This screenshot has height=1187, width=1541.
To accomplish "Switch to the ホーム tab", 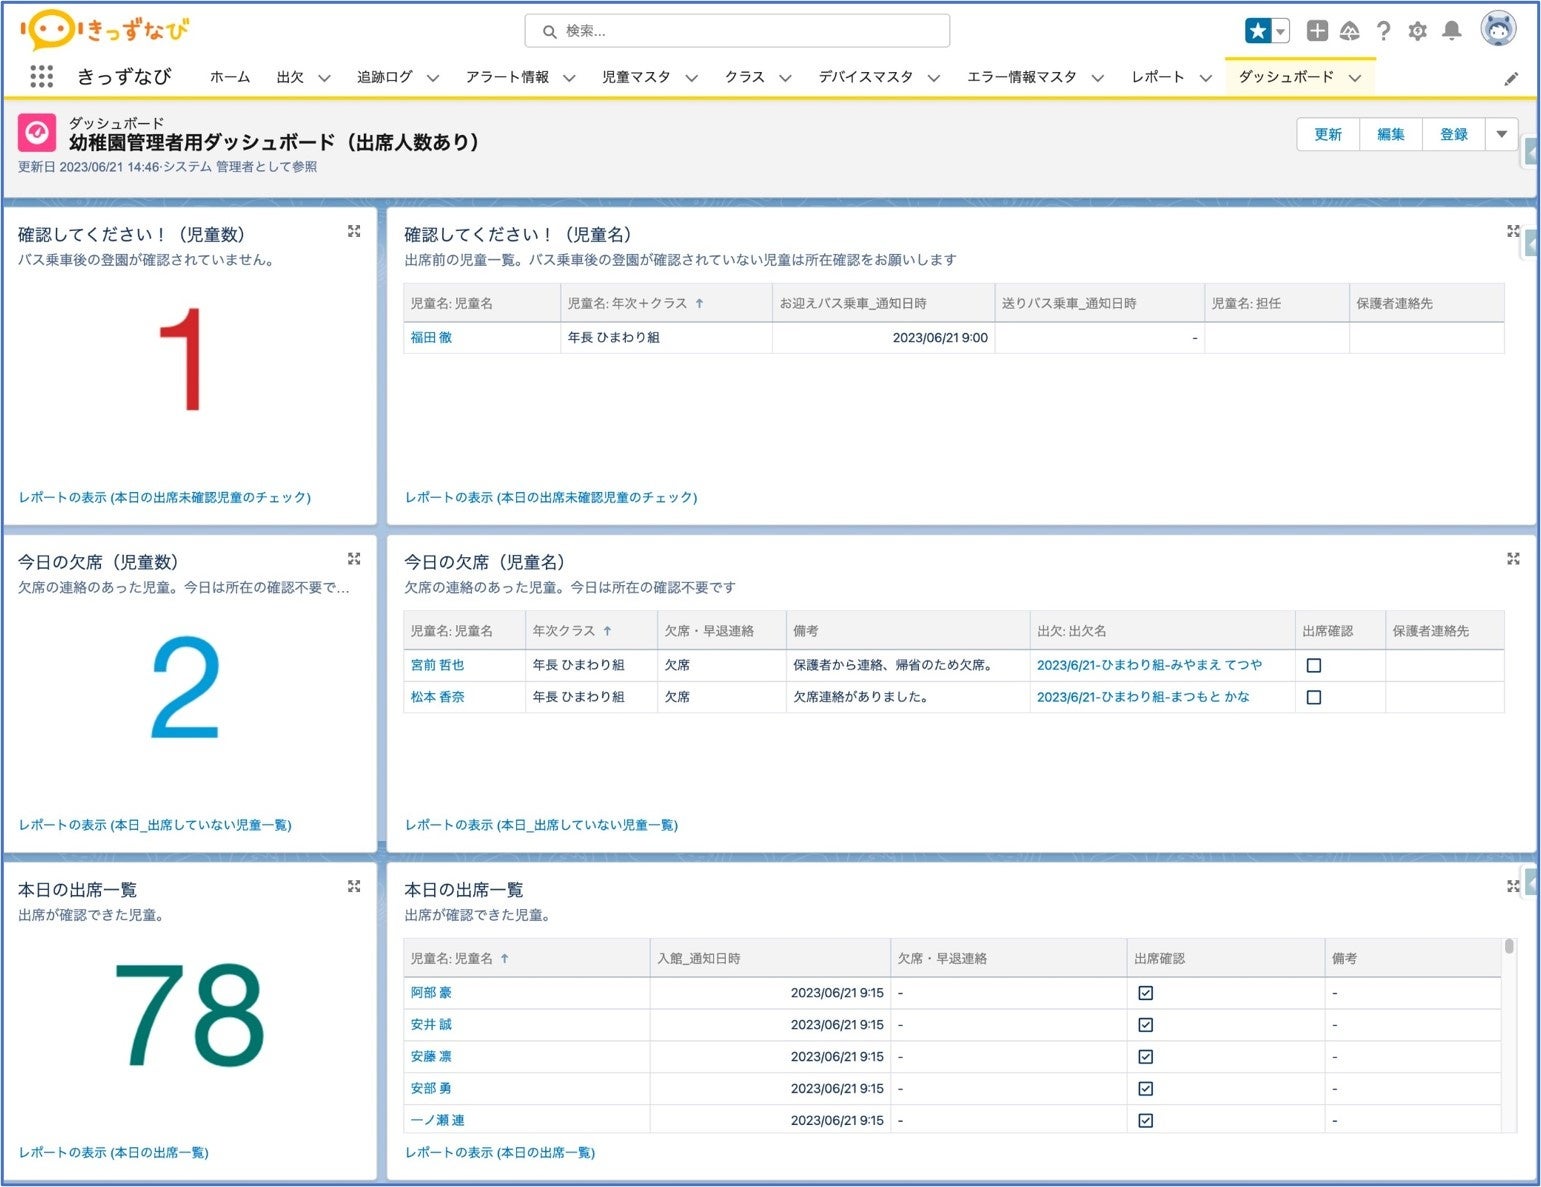I will pyautogui.click(x=230, y=77).
